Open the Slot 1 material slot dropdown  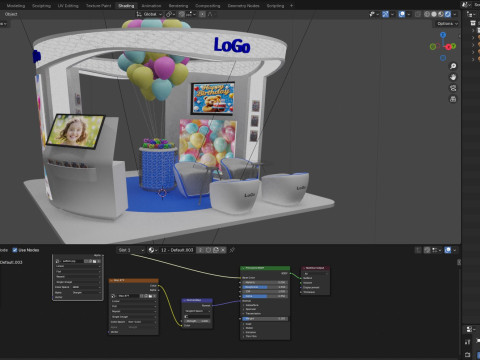pyautogui.click(x=131, y=250)
